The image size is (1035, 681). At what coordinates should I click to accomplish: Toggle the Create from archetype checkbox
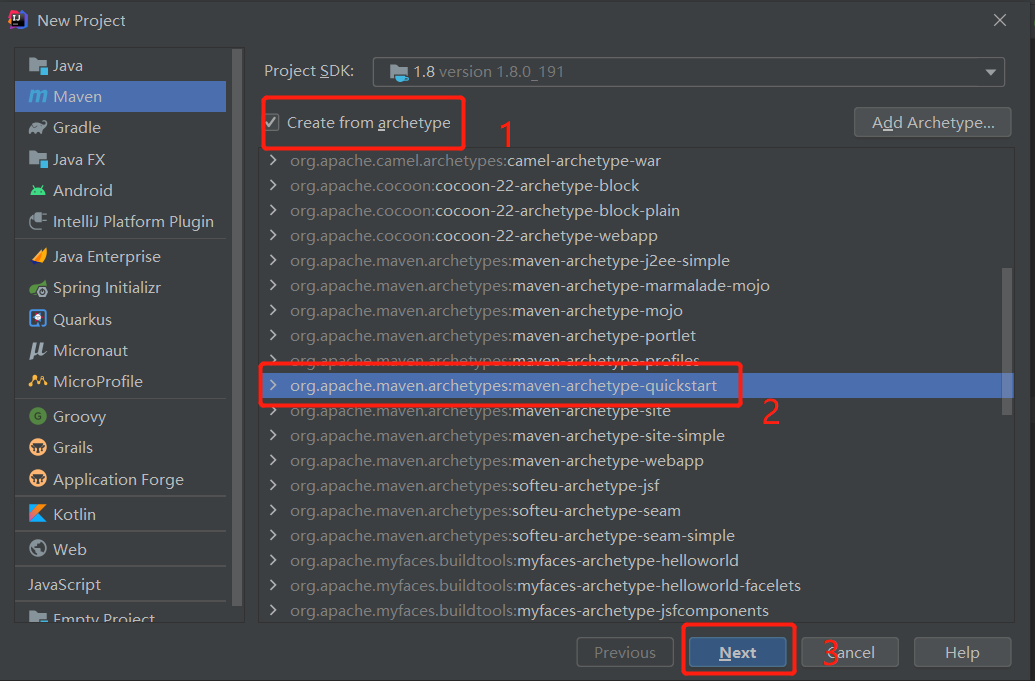tap(271, 123)
